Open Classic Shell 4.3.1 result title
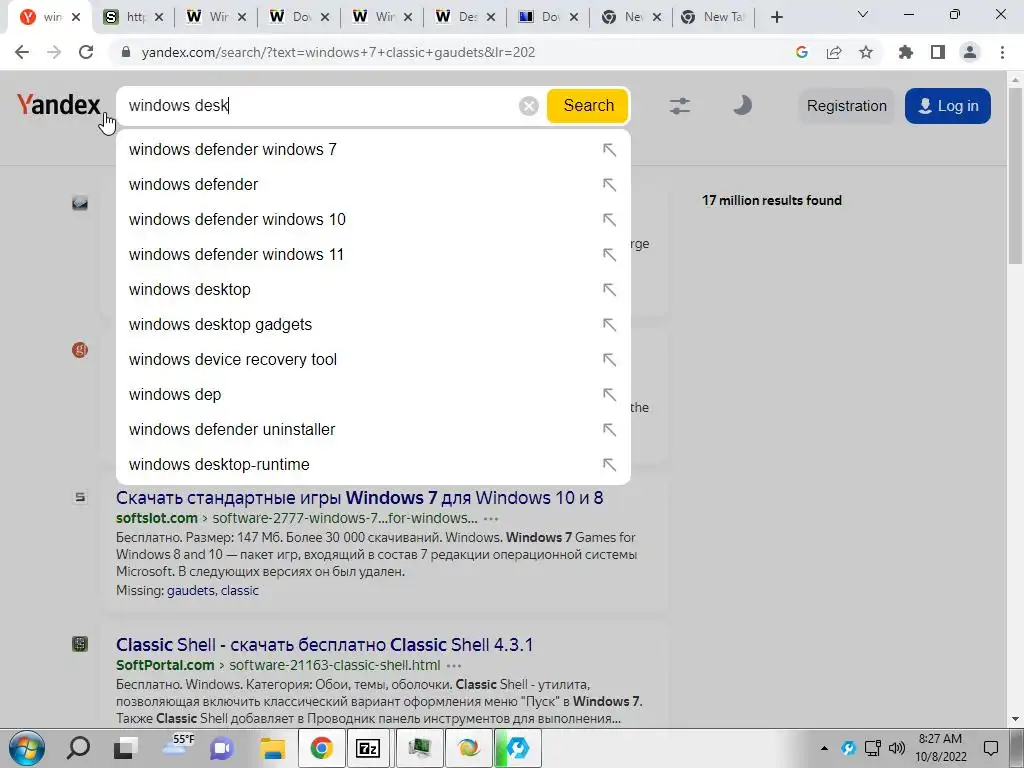 tap(325, 645)
